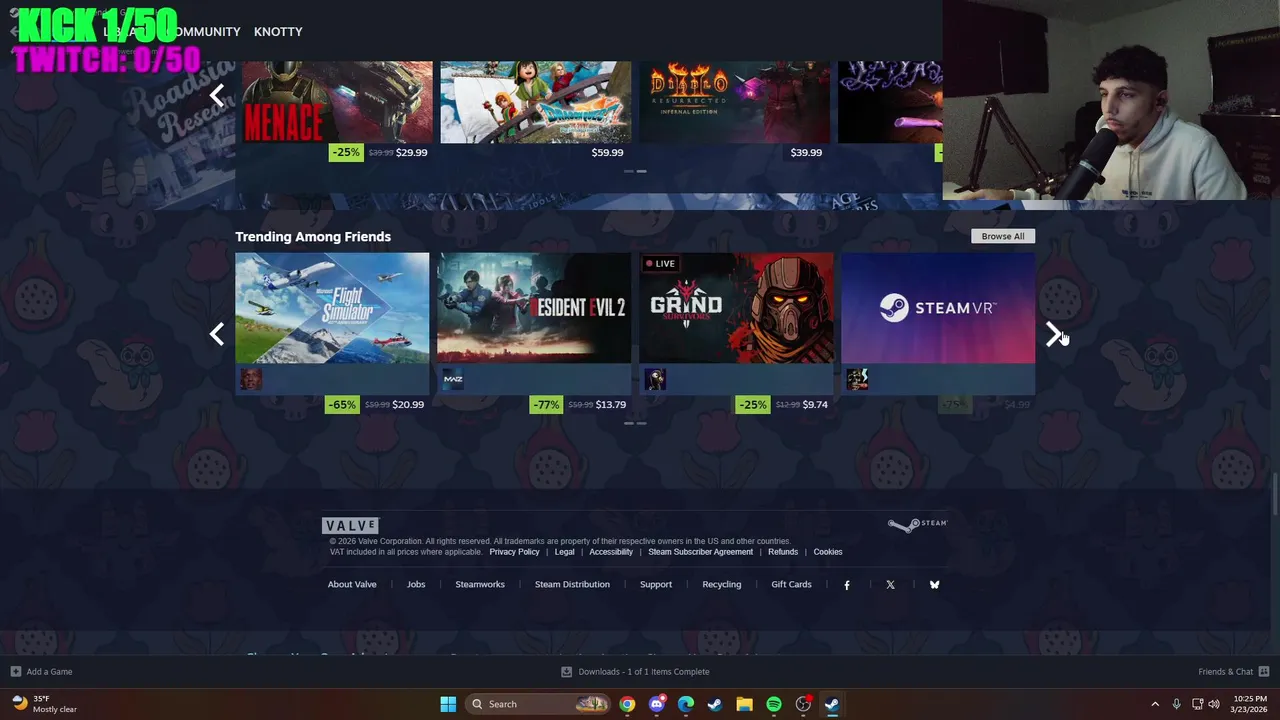Screen dimensions: 1280x720
Task: Click the Valve logo in footer
Action: click(x=350, y=525)
